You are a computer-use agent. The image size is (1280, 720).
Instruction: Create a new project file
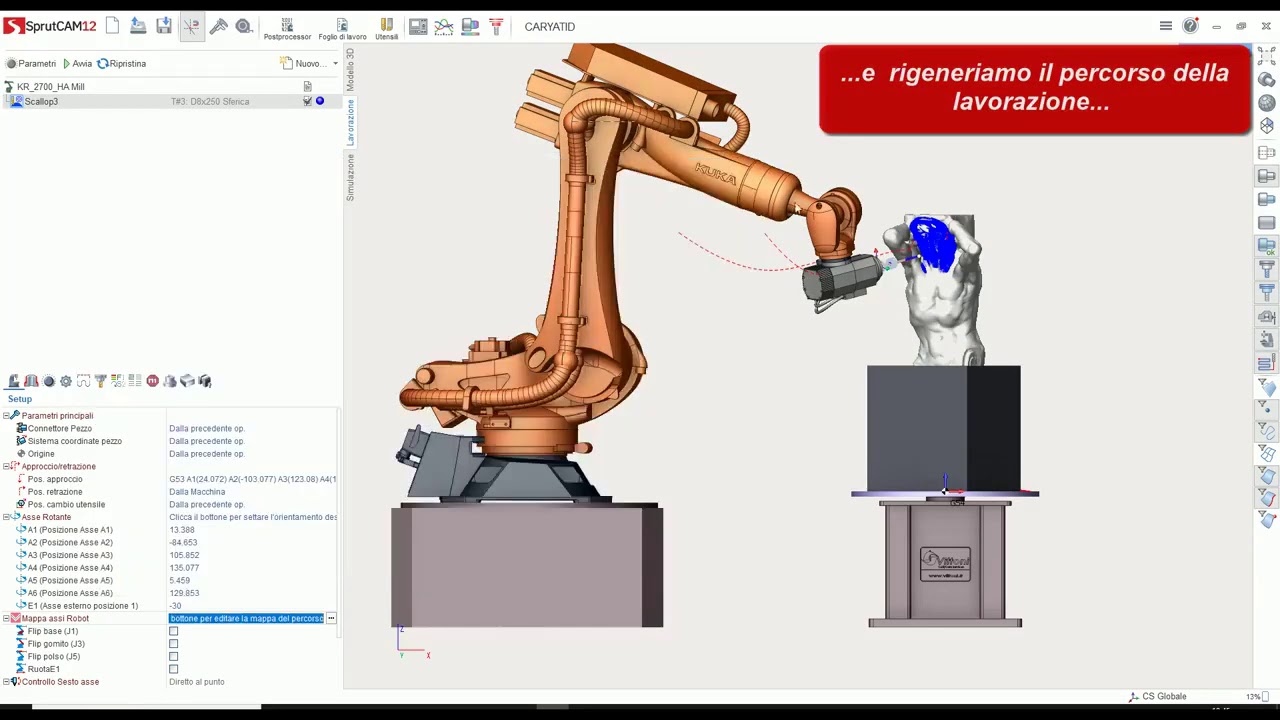point(112,26)
